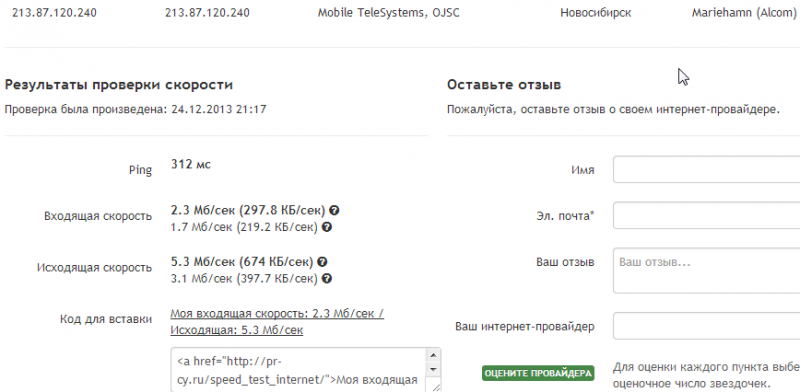This screenshot has height=392, width=800.
Task: Click help icon beside 5.3 Мб/сек outgoing speed
Action: pos(322,262)
